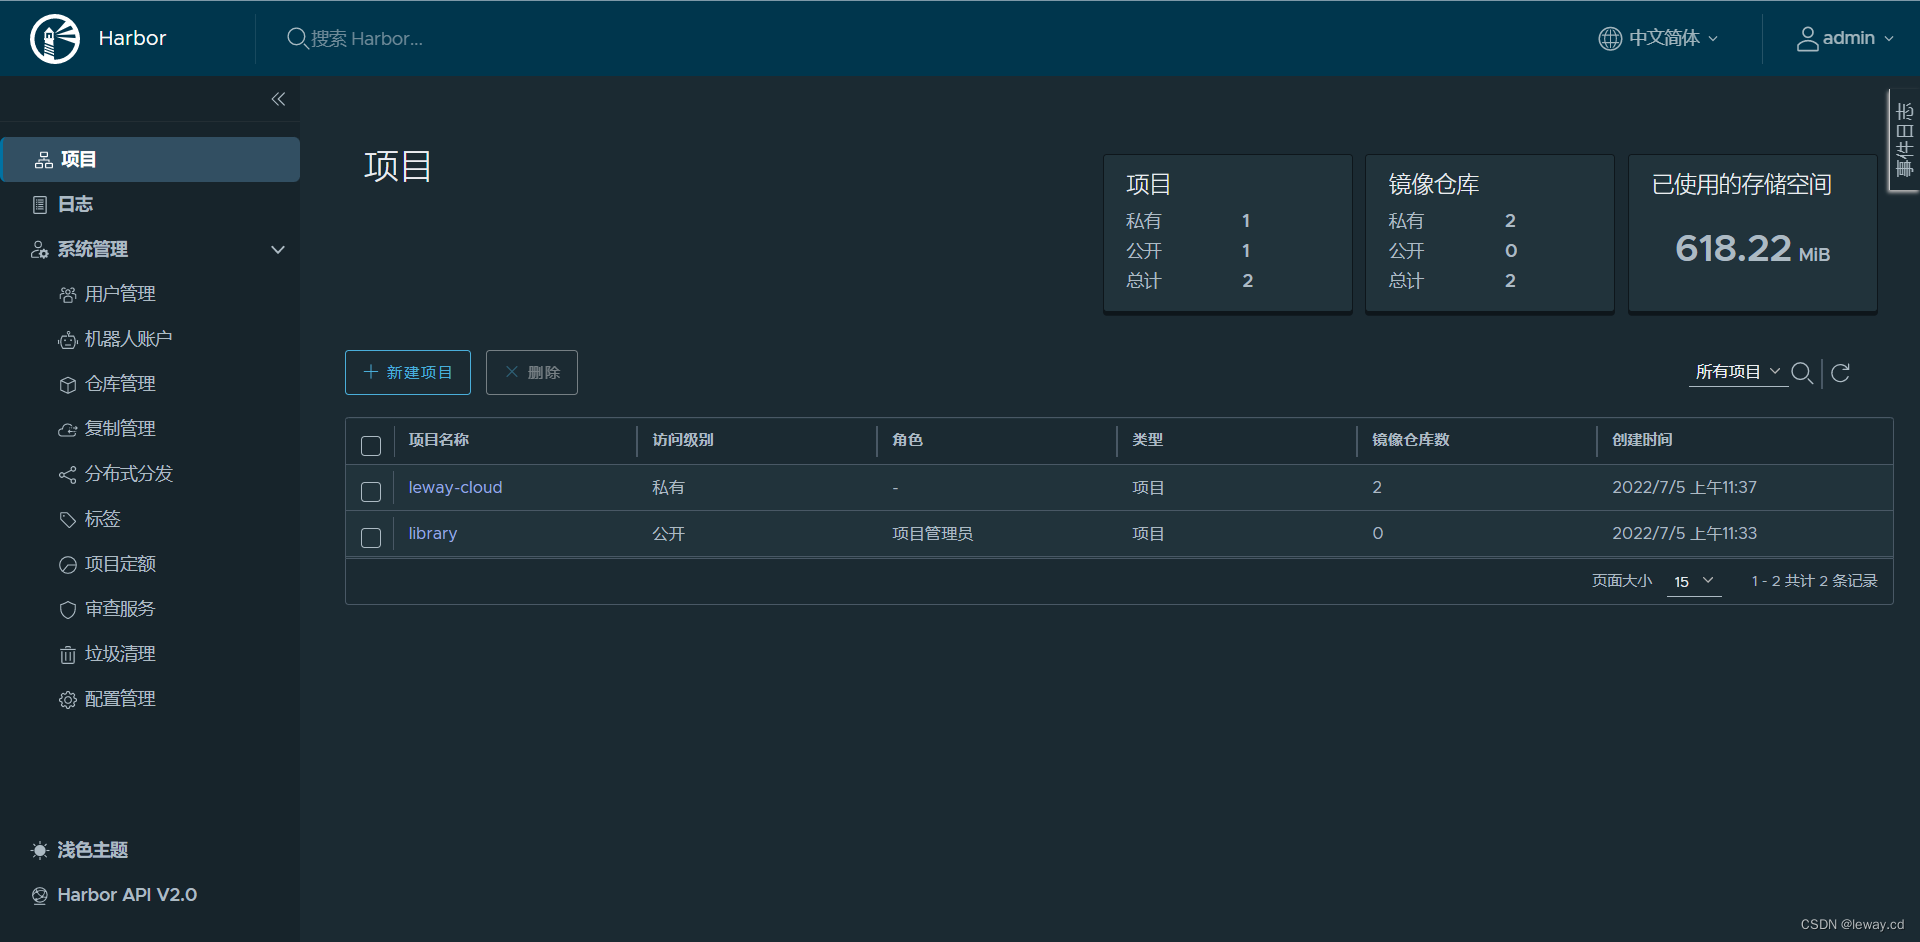The width and height of the screenshot is (1920, 942).
Task: Filter projects with the table search icon
Action: tap(1802, 373)
